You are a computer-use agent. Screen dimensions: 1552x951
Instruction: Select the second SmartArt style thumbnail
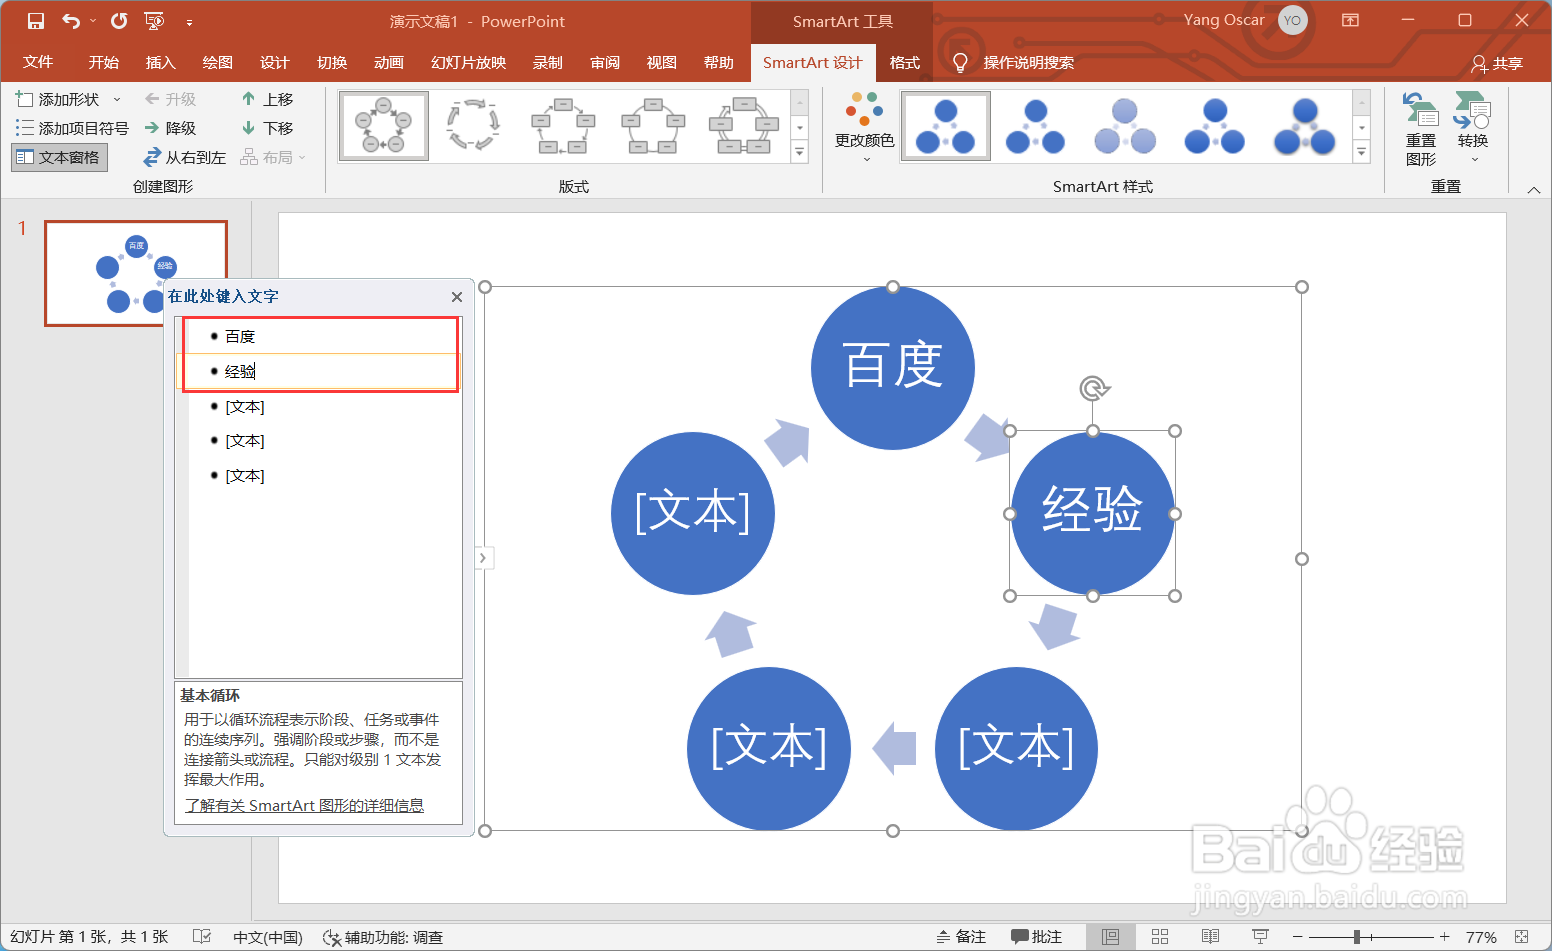coord(1035,126)
